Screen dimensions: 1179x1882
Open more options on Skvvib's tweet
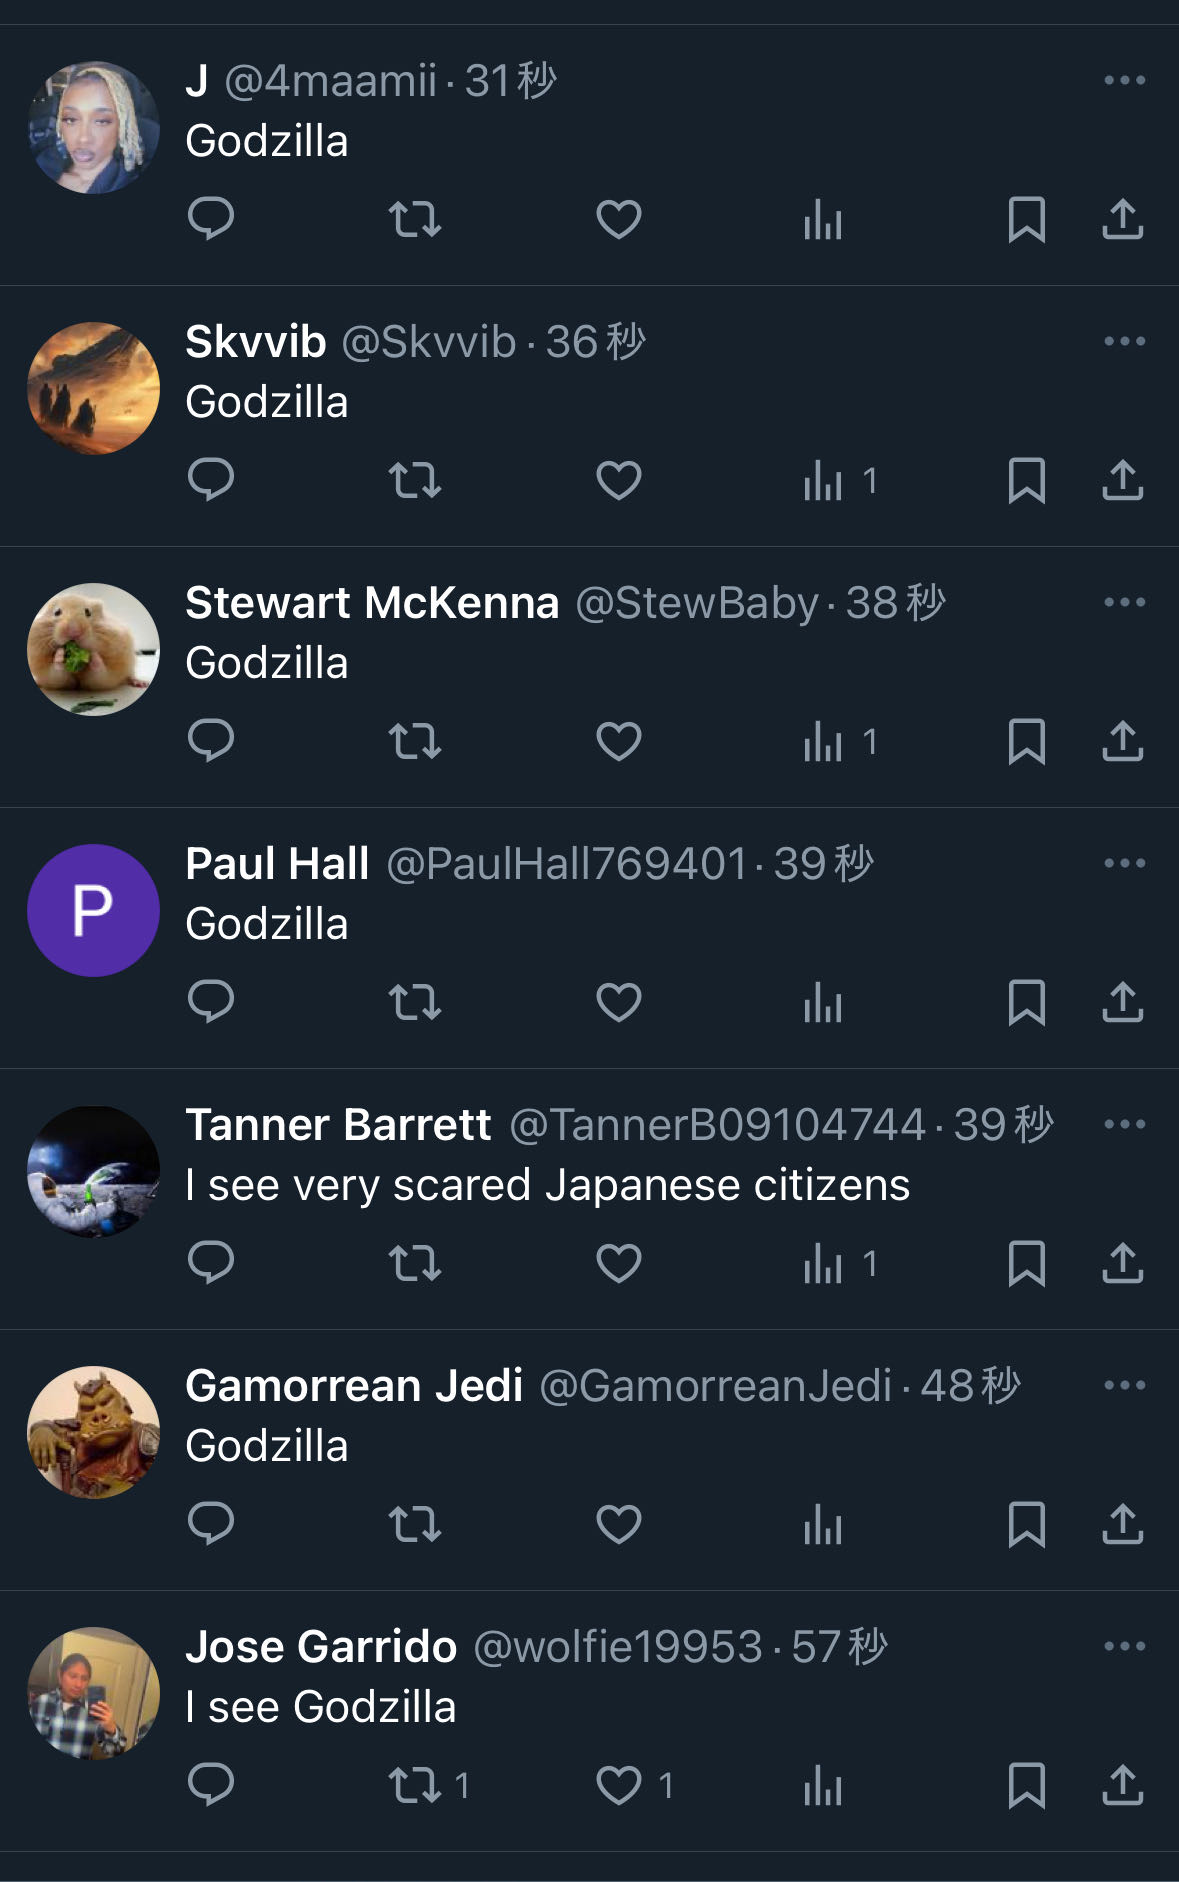1124,341
